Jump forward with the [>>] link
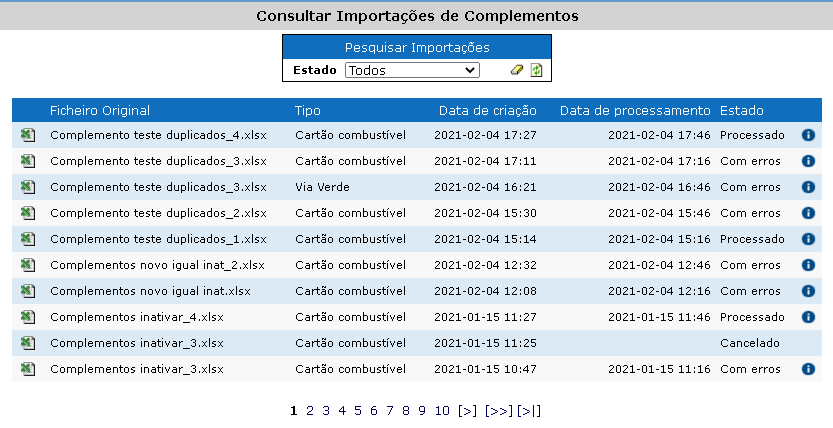 [499, 410]
